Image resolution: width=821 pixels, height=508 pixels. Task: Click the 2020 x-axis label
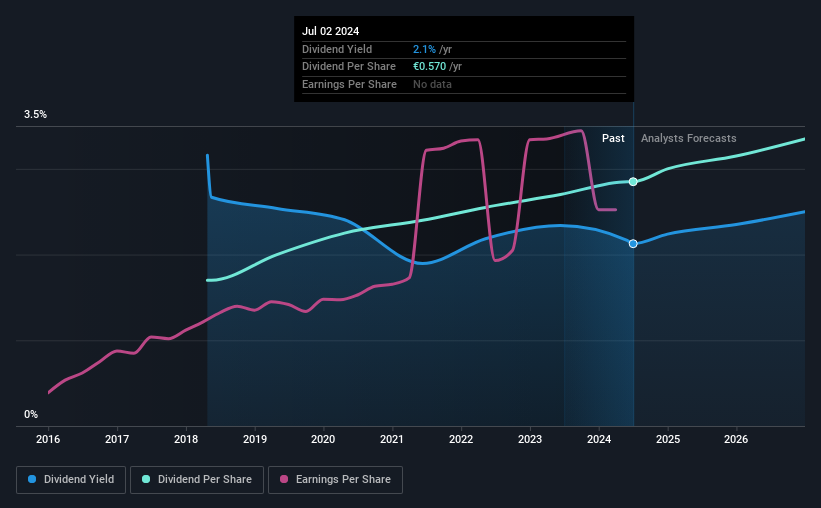tap(323, 439)
